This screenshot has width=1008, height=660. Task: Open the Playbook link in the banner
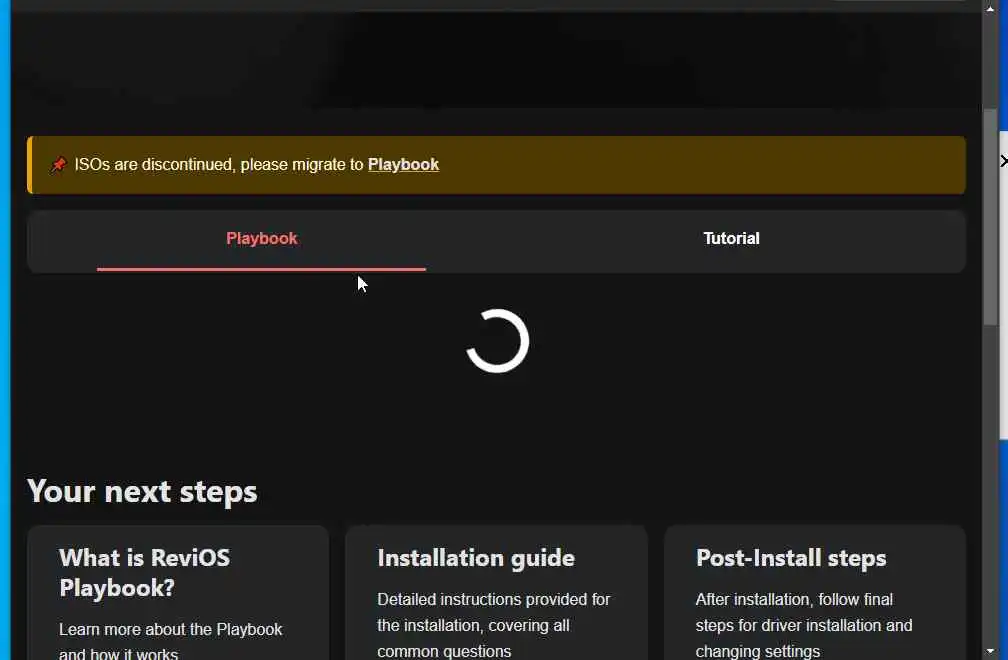[x=403, y=165]
